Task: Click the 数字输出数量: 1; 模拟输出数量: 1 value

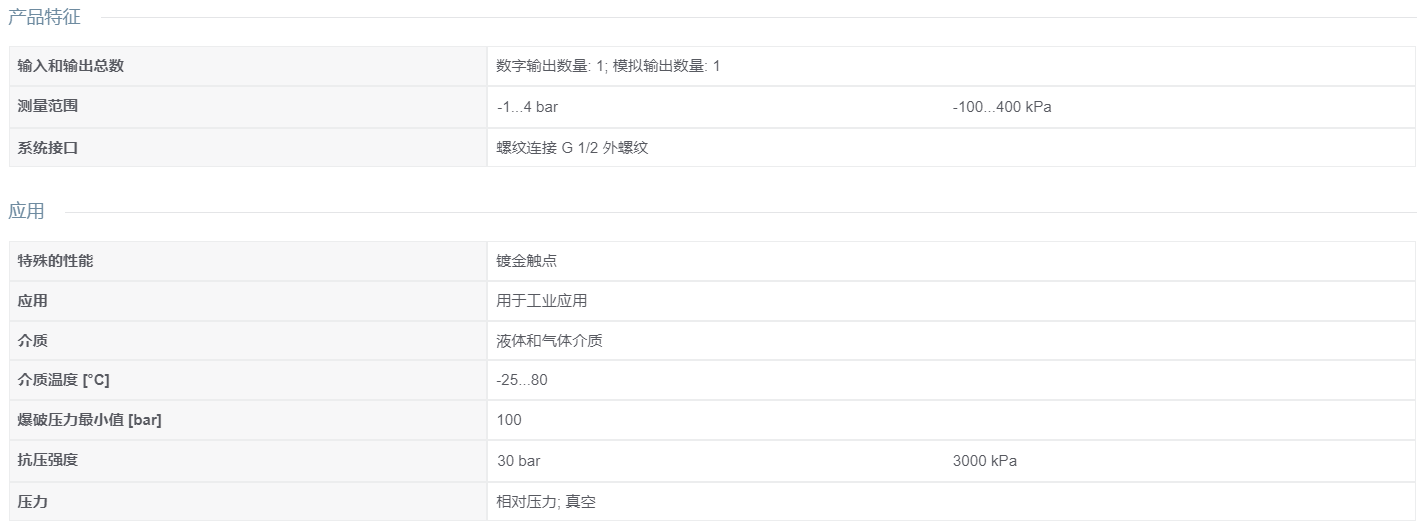Action: pos(608,66)
